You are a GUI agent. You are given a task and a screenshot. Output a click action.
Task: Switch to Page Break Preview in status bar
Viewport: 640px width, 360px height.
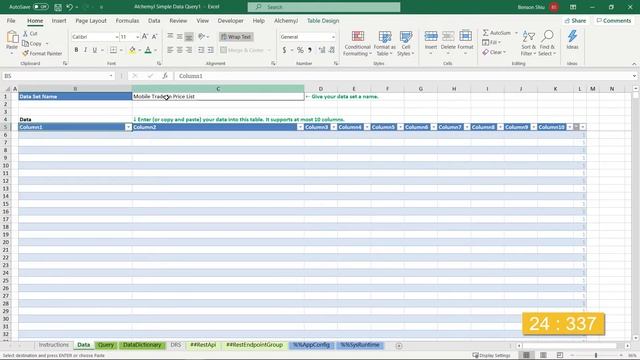[560, 355]
